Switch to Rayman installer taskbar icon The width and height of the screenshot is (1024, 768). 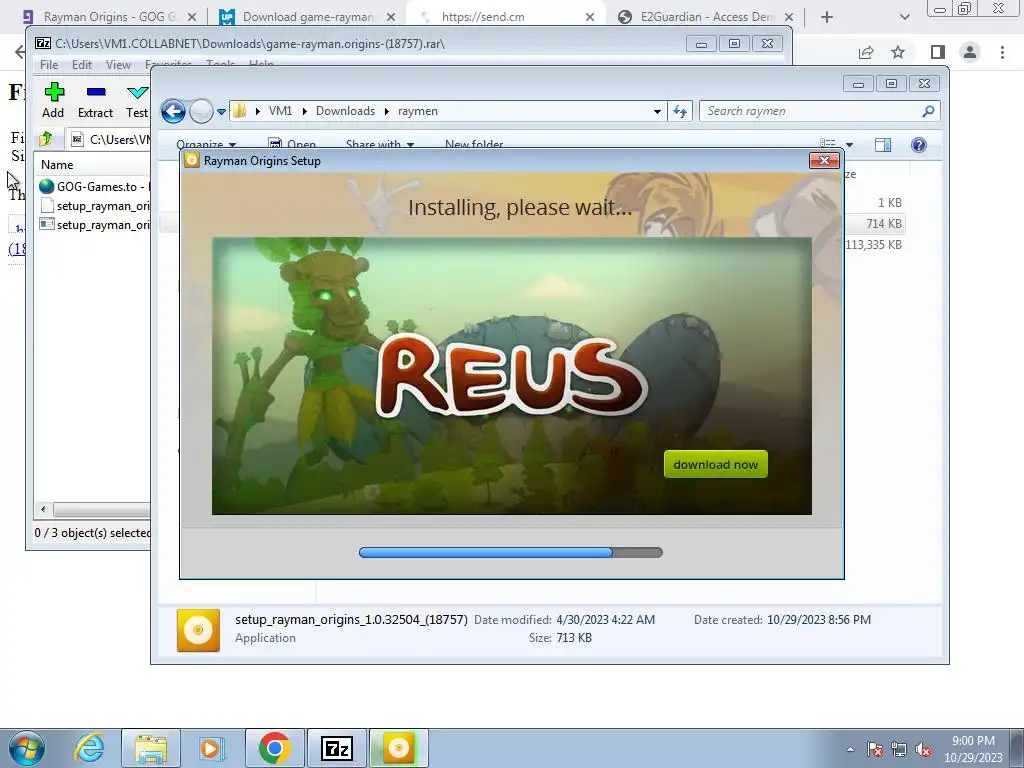click(x=399, y=748)
